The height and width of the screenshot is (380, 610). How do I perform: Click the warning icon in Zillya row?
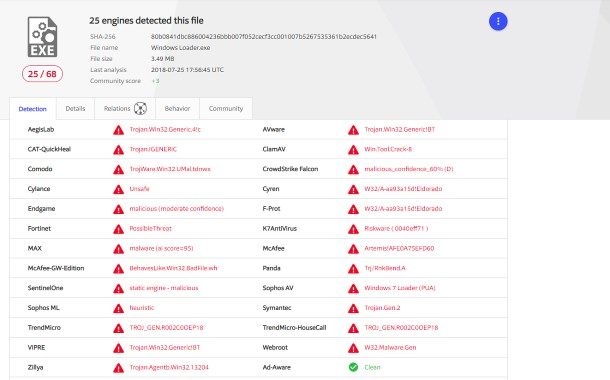tap(118, 368)
